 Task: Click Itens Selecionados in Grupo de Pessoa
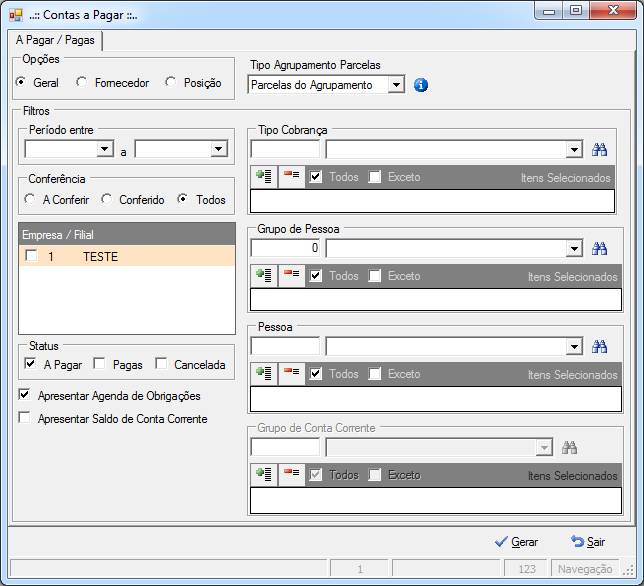573,277
